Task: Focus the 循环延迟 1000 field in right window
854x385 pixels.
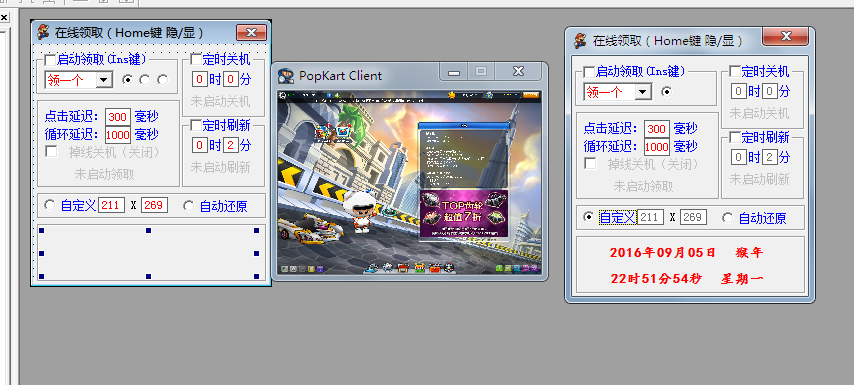Action: coord(657,146)
